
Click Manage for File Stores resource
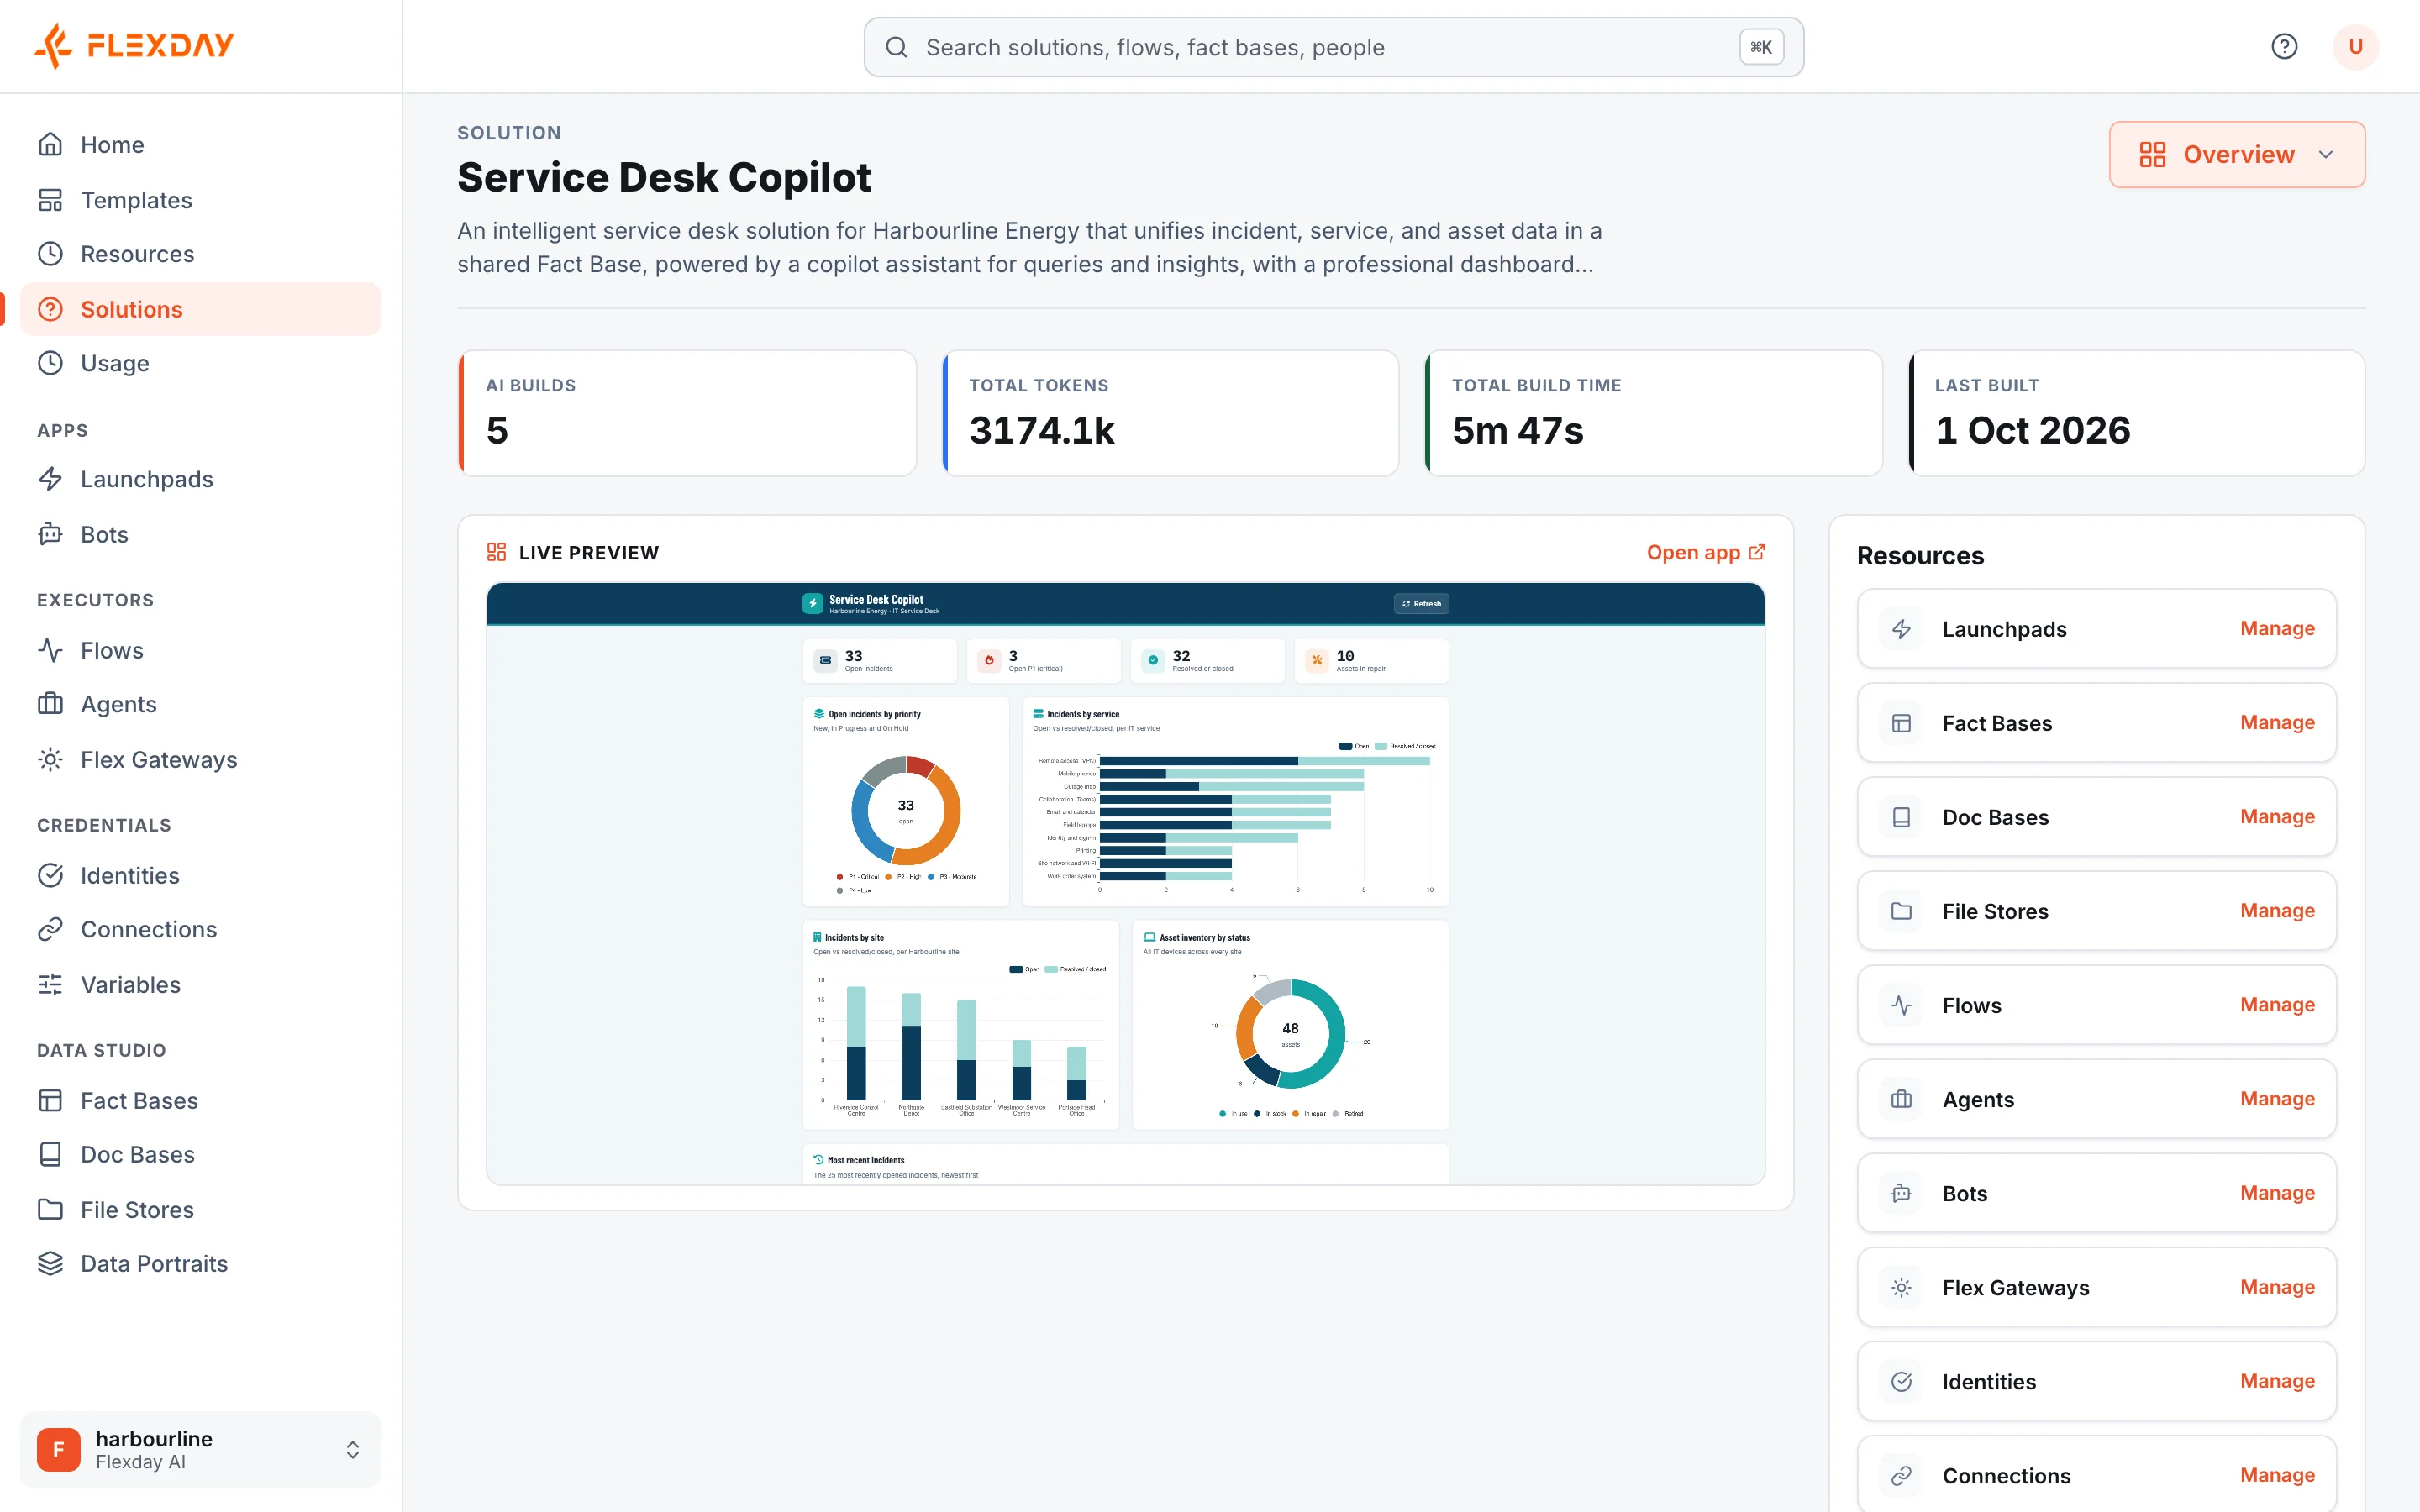2277,910
